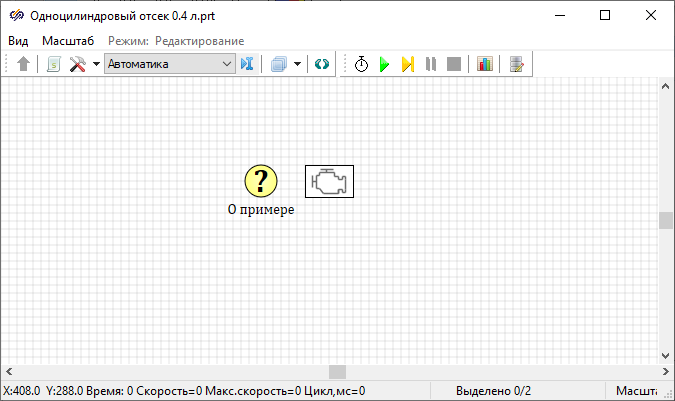This screenshot has height=401, width=675.
Task: Click the settings list pencil icon
Action: 516,64
